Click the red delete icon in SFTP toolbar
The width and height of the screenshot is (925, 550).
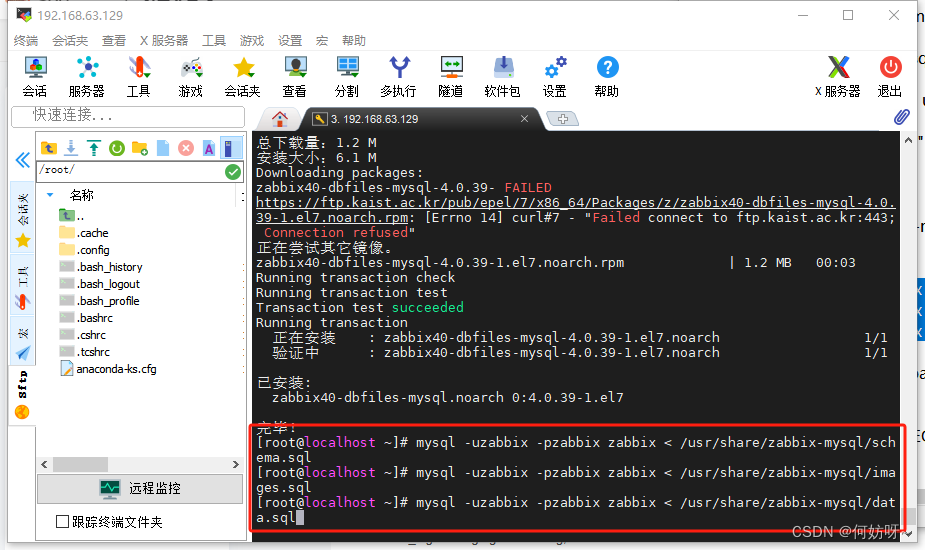point(186,148)
